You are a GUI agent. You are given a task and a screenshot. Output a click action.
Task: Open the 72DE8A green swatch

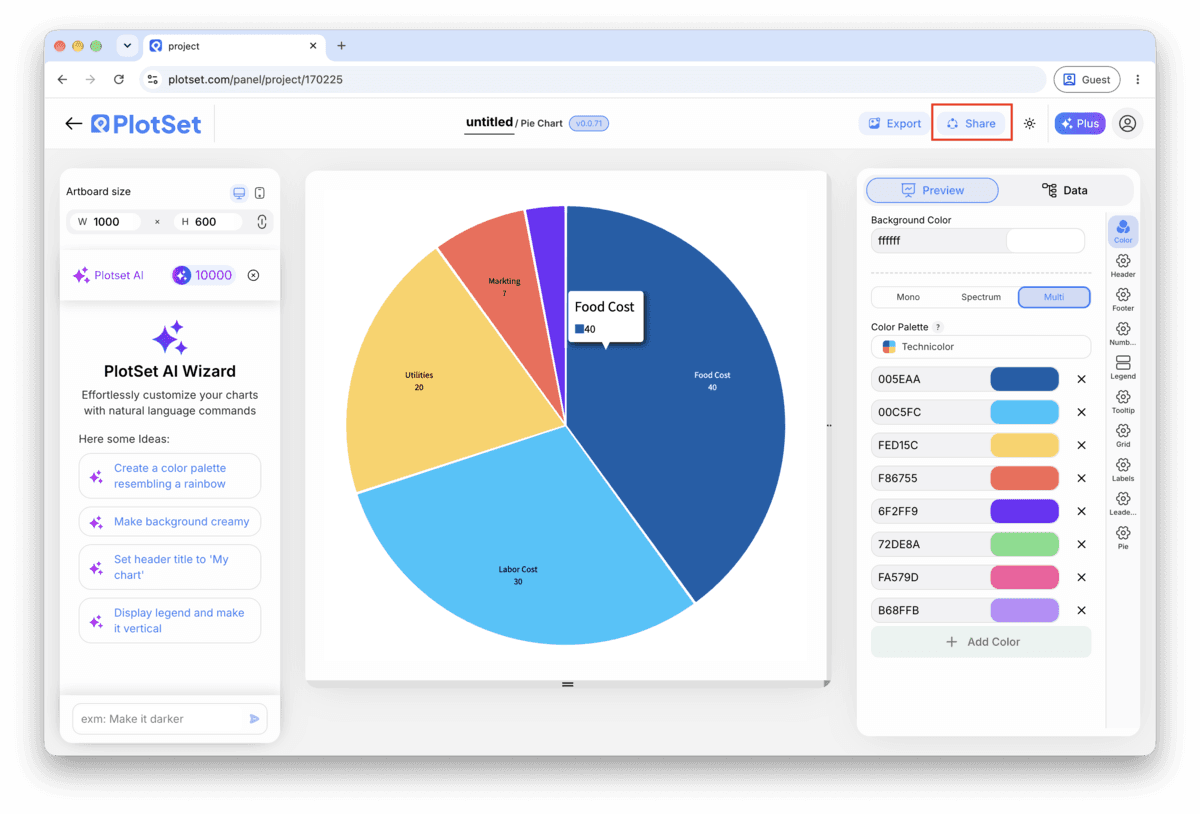[1025, 544]
